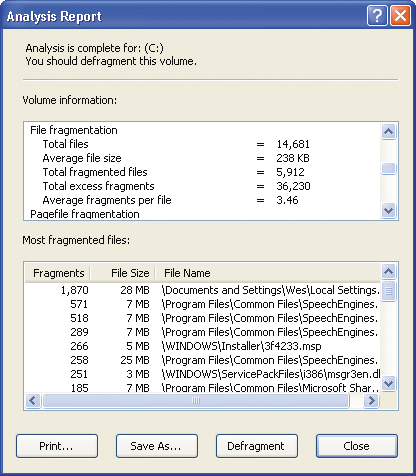Click the fragmented files vertical scrollbar thumb

pyautogui.click(x=389, y=291)
